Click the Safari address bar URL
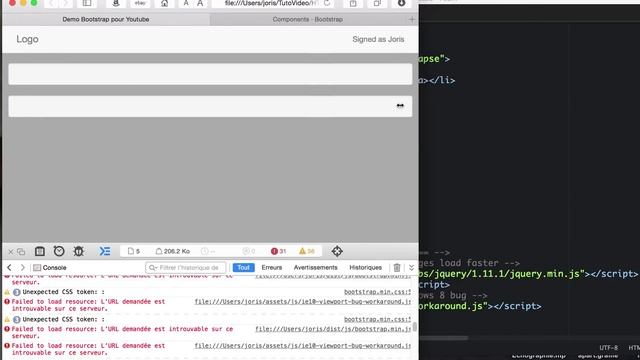Viewport: 640px width, 360px height. point(271,3)
